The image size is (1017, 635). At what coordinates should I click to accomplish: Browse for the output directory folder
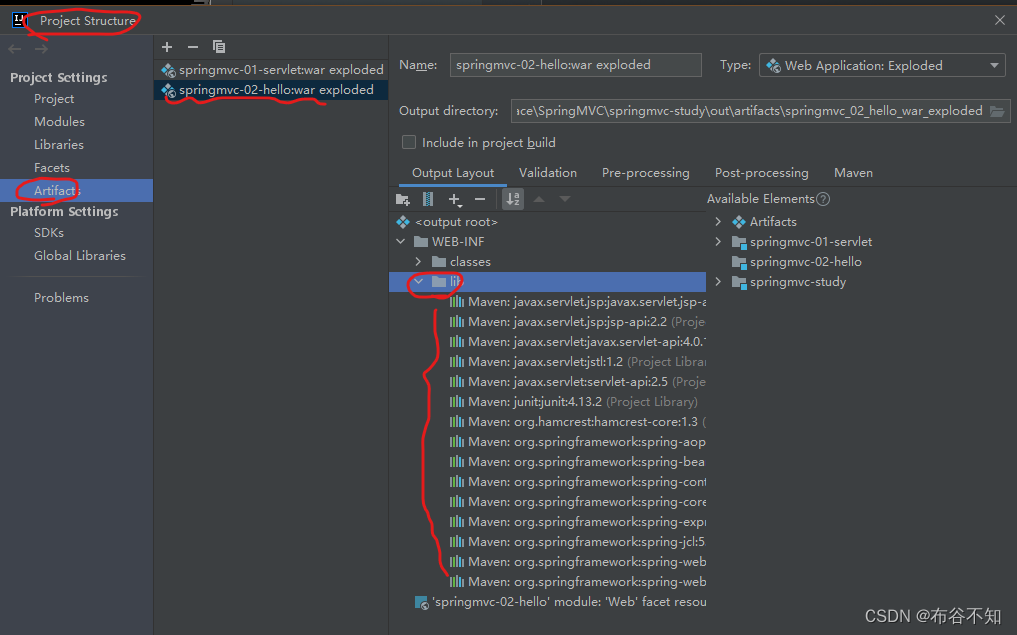point(997,111)
